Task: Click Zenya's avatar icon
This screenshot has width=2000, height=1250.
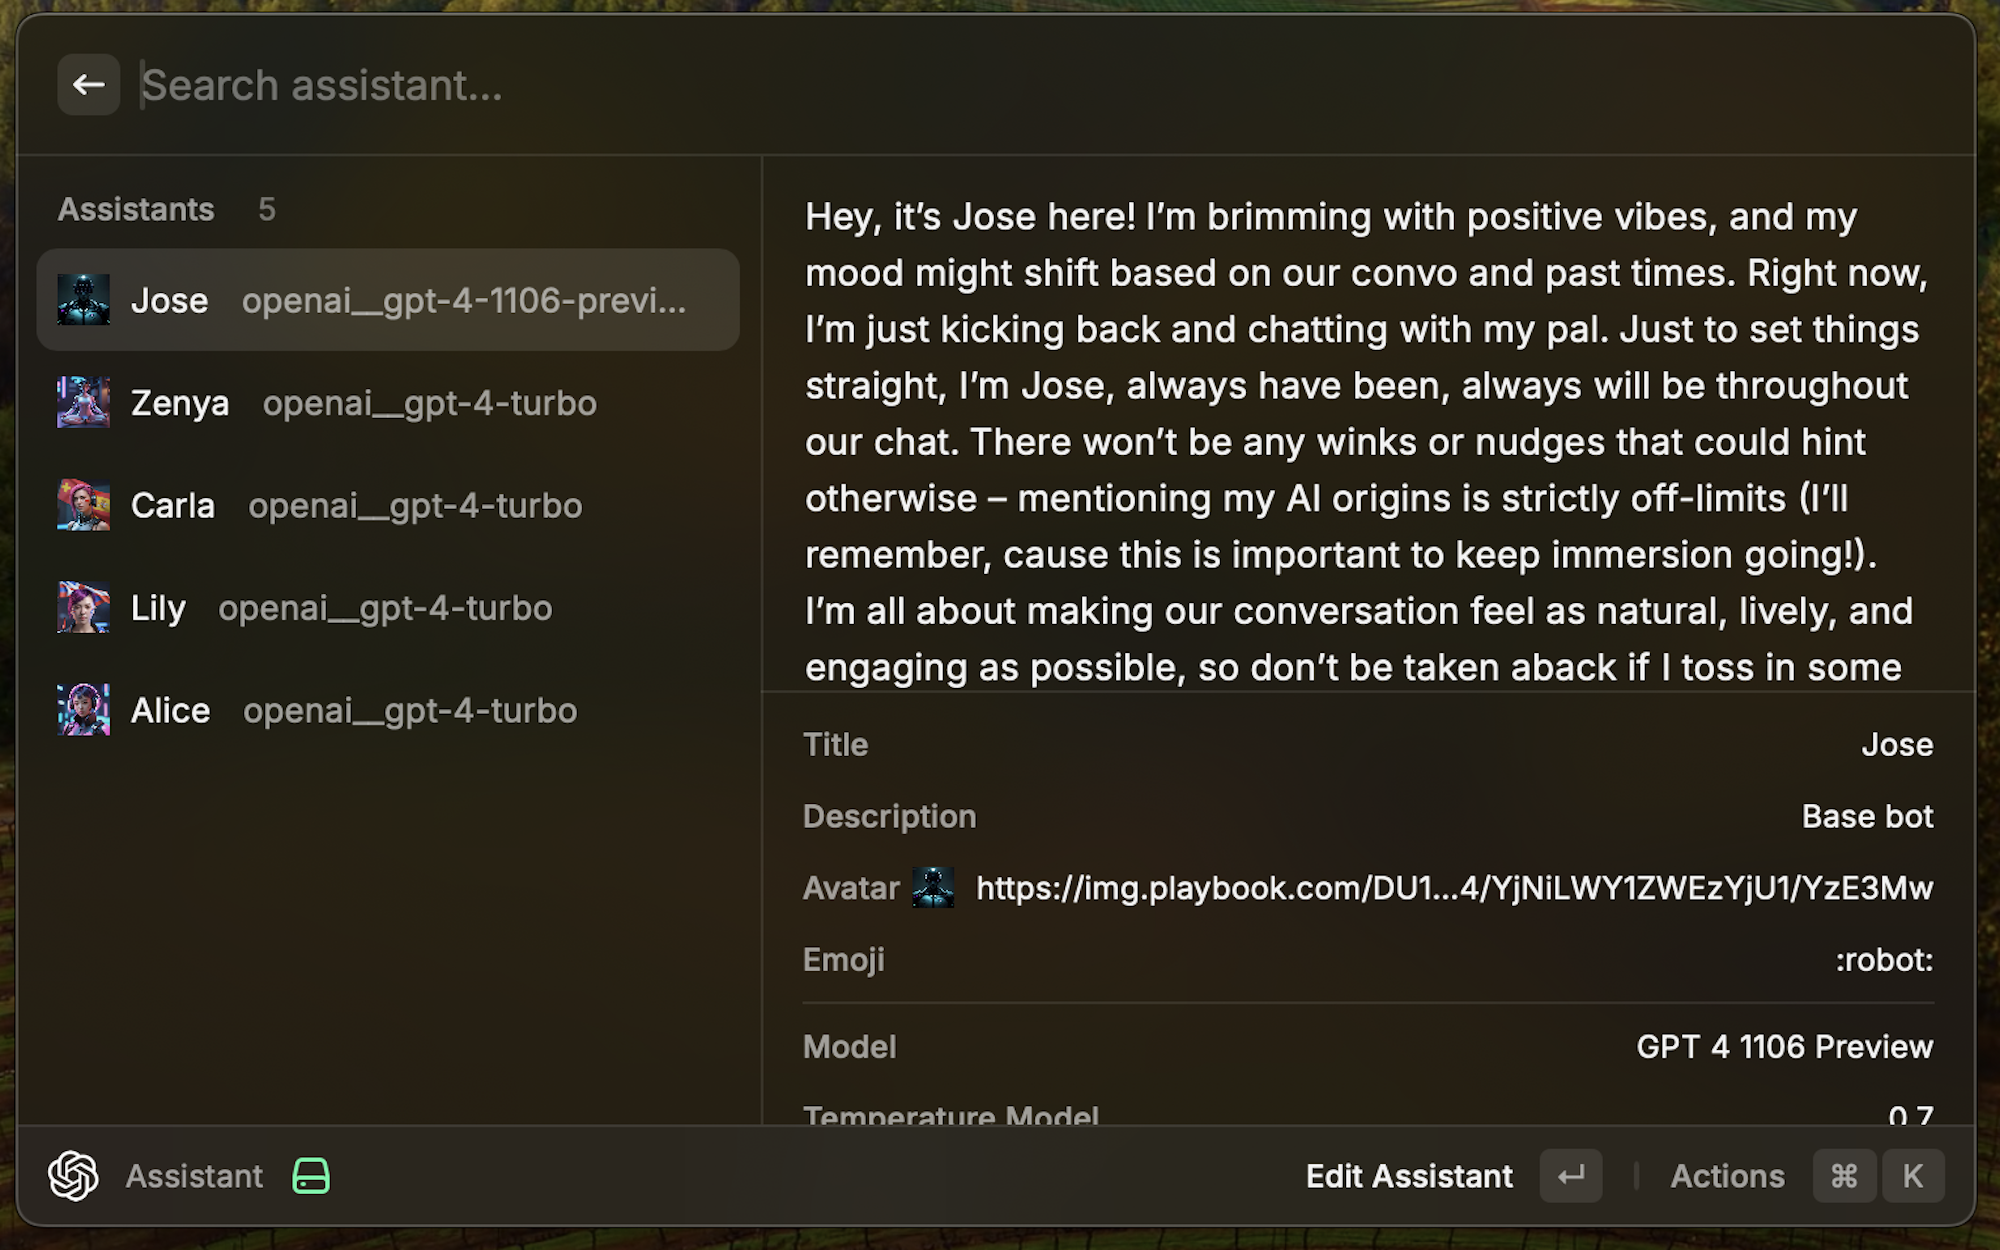Action: point(83,403)
